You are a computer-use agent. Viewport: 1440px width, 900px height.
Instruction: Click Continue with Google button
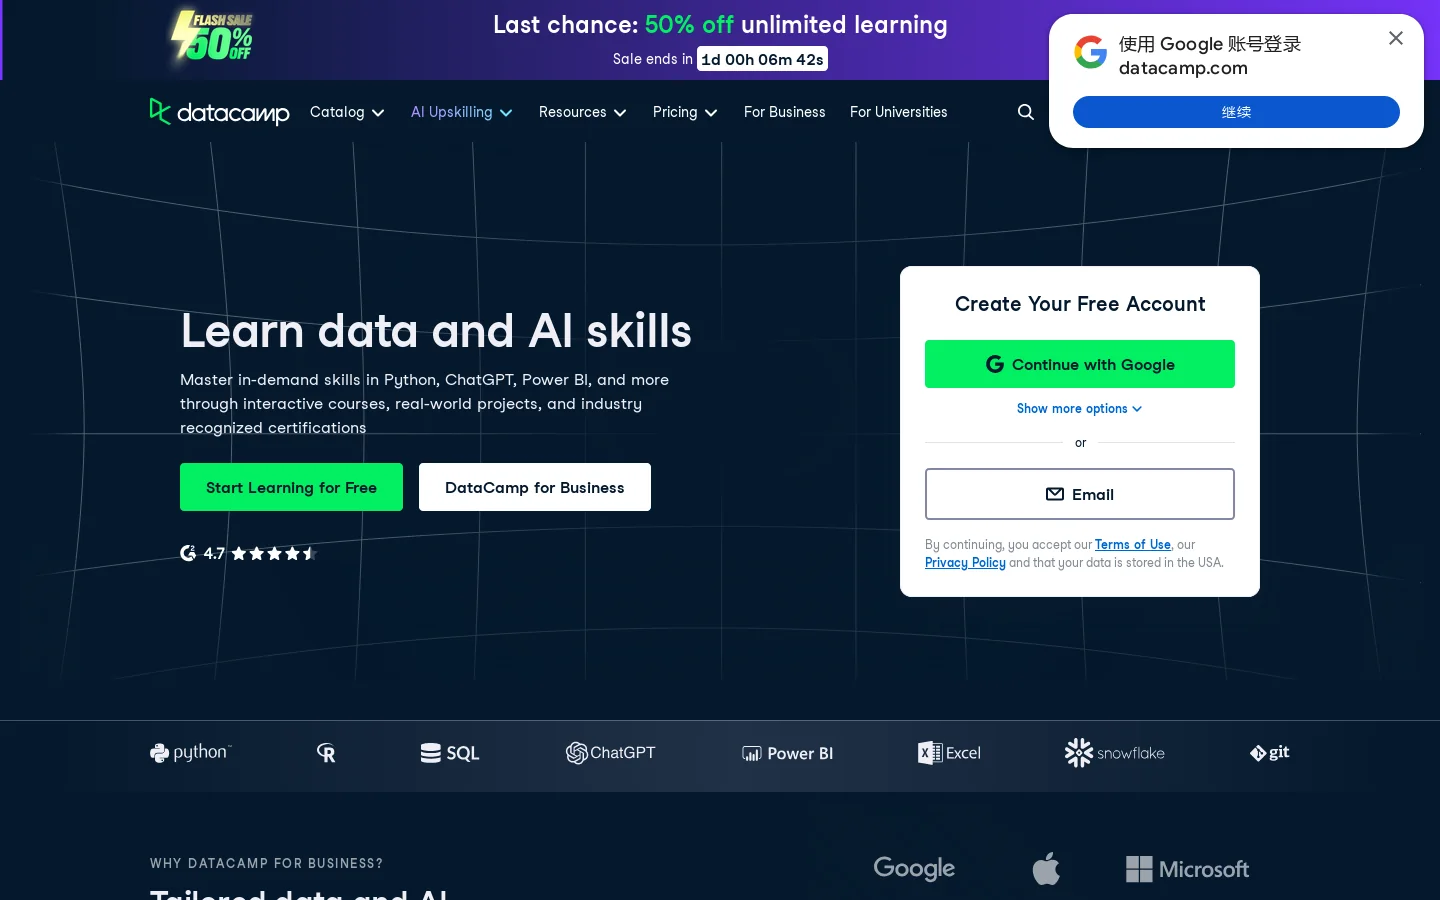click(x=1080, y=364)
